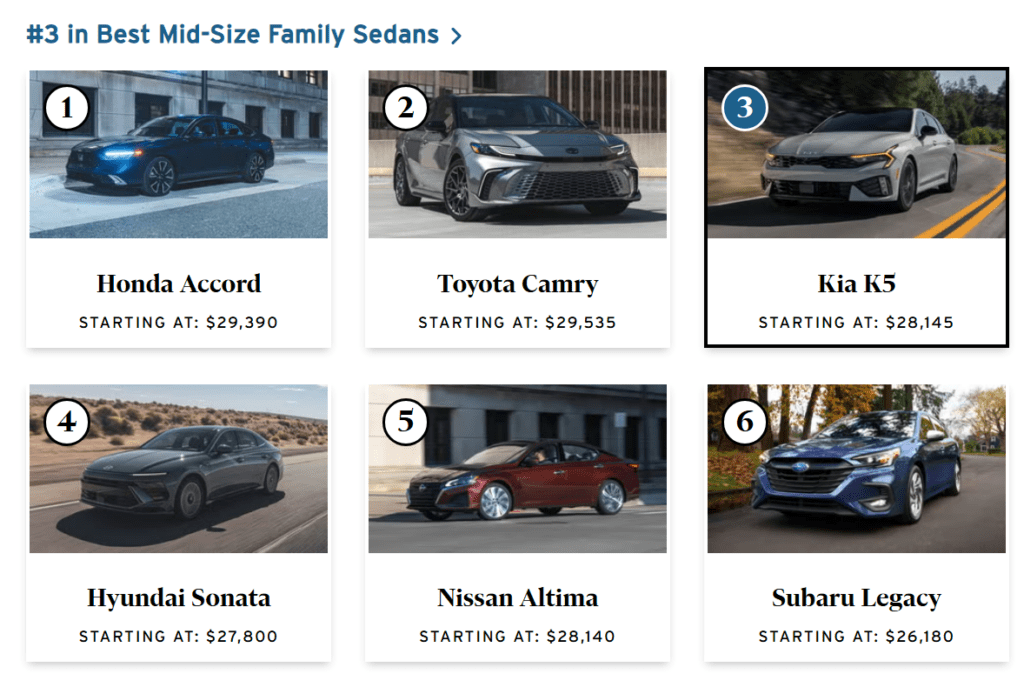Click the number 6 rank badge

[x=744, y=422]
